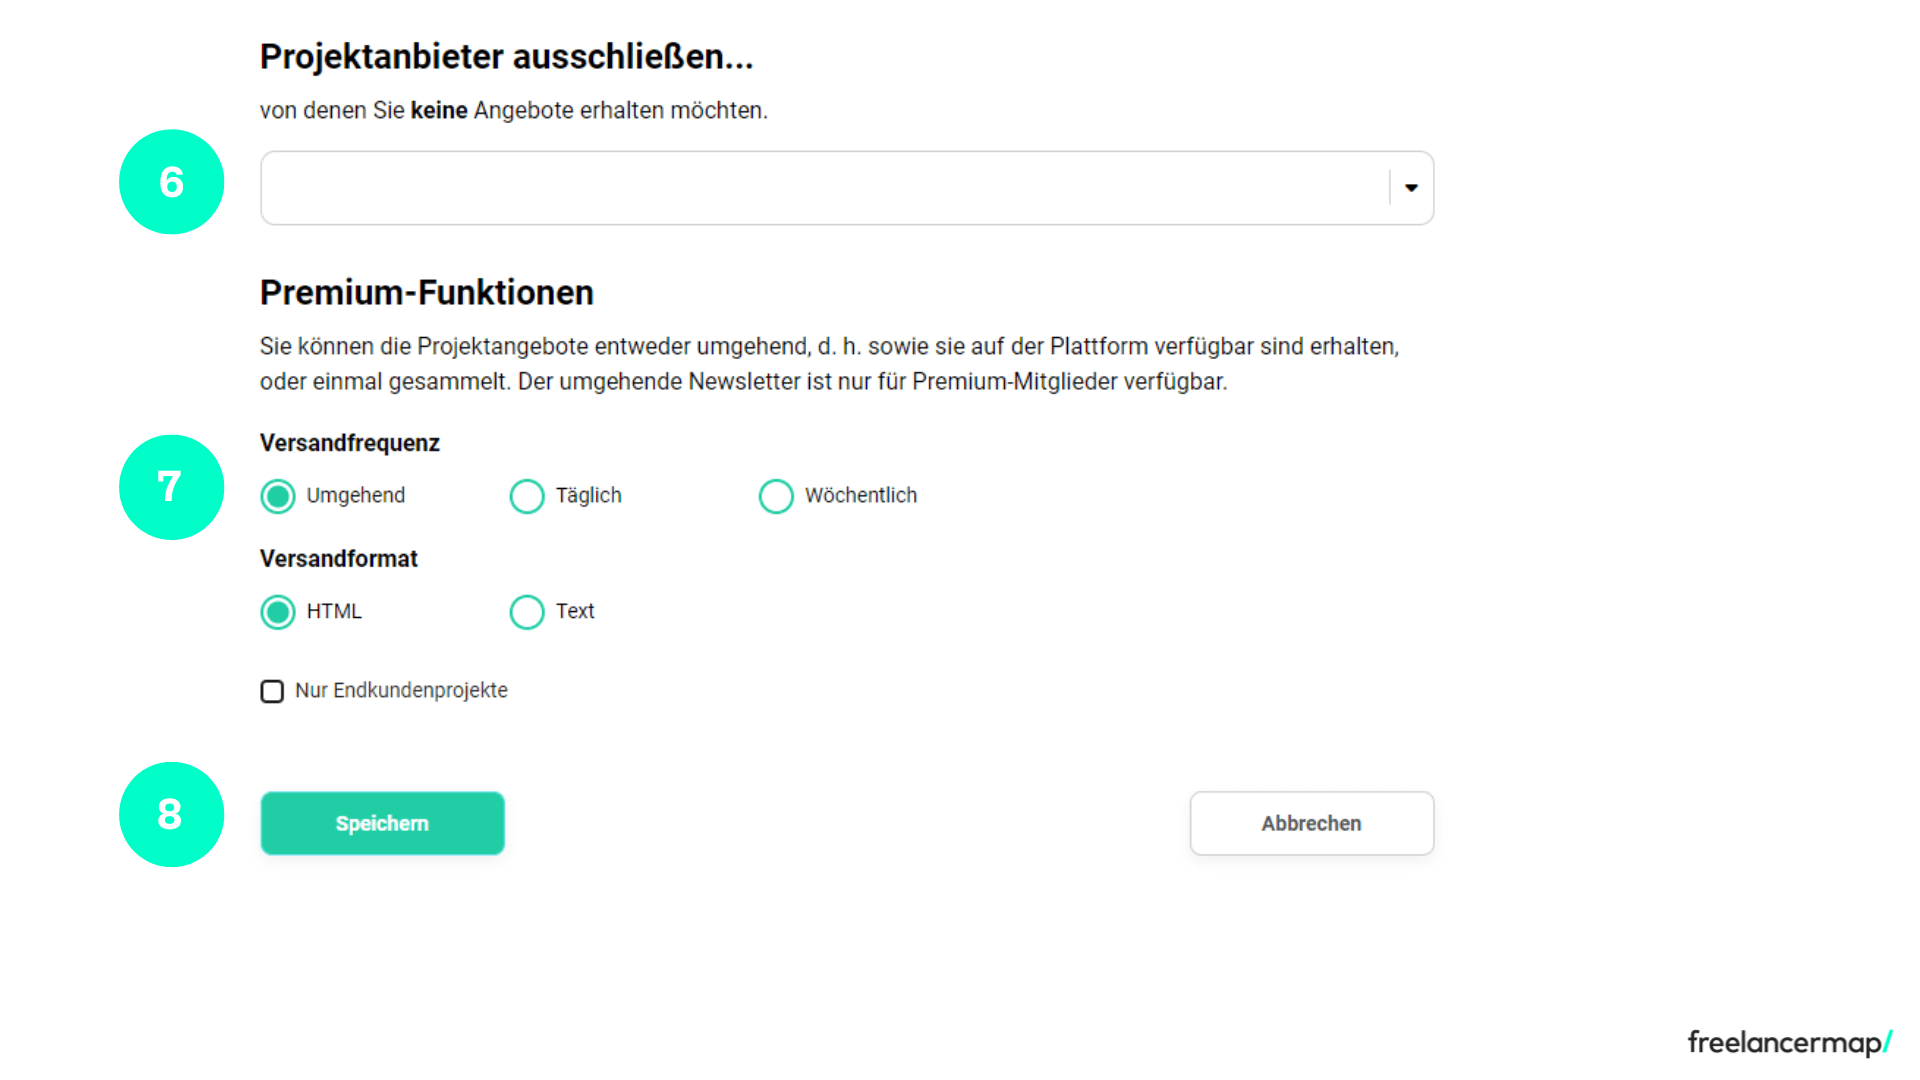The height and width of the screenshot is (1080, 1920).
Task: Select the Täglich frequency option
Action: pyautogui.click(x=527, y=496)
